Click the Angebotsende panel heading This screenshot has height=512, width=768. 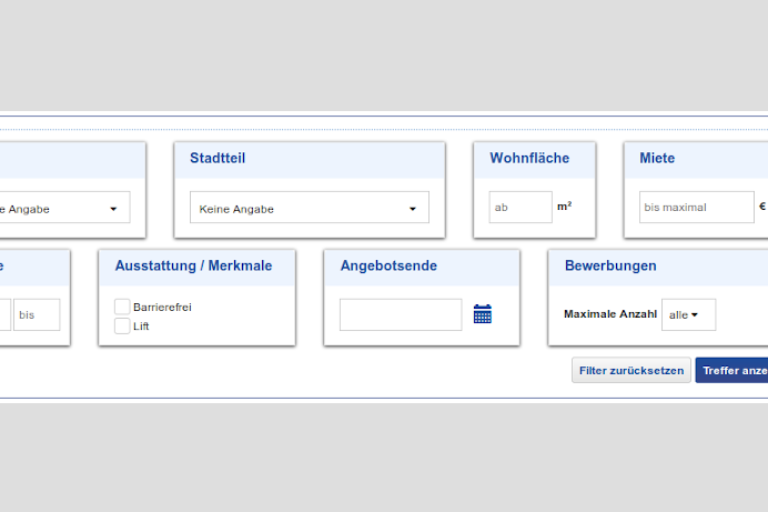pyautogui.click(x=388, y=266)
